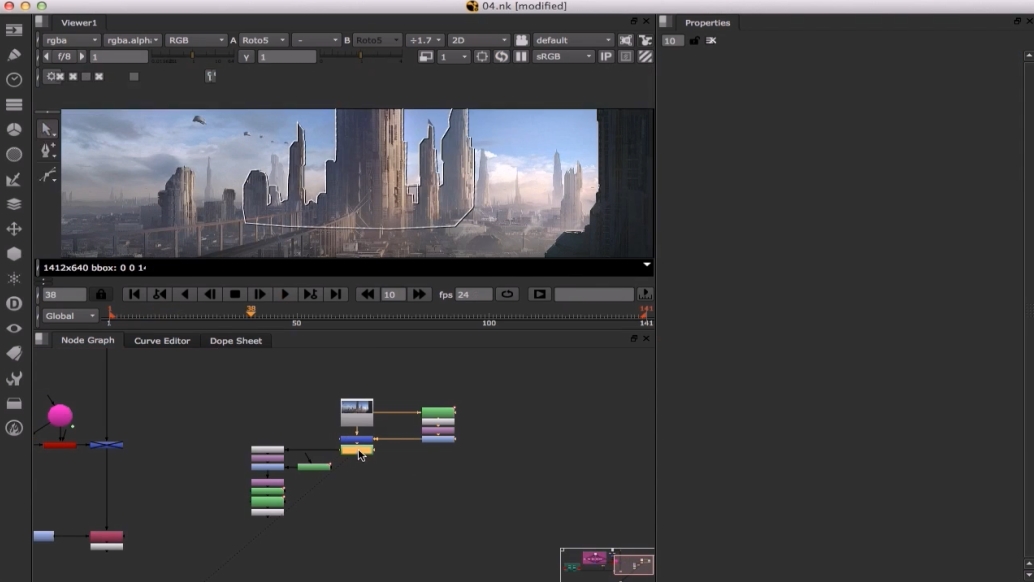1034x582 pixels.
Task: Go to the last frame
Action: point(336,295)
